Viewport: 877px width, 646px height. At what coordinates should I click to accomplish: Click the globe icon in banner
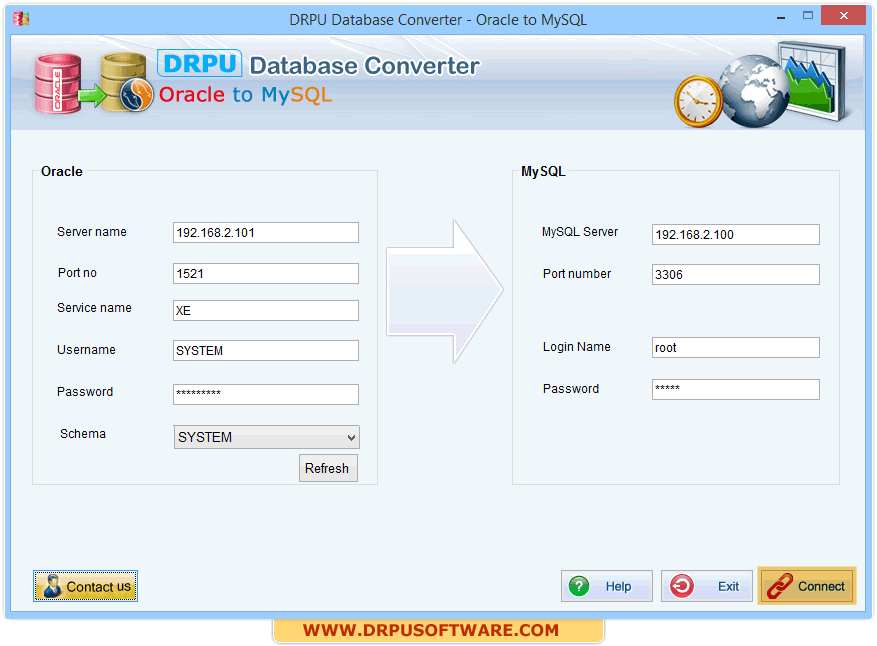point(754,91)
